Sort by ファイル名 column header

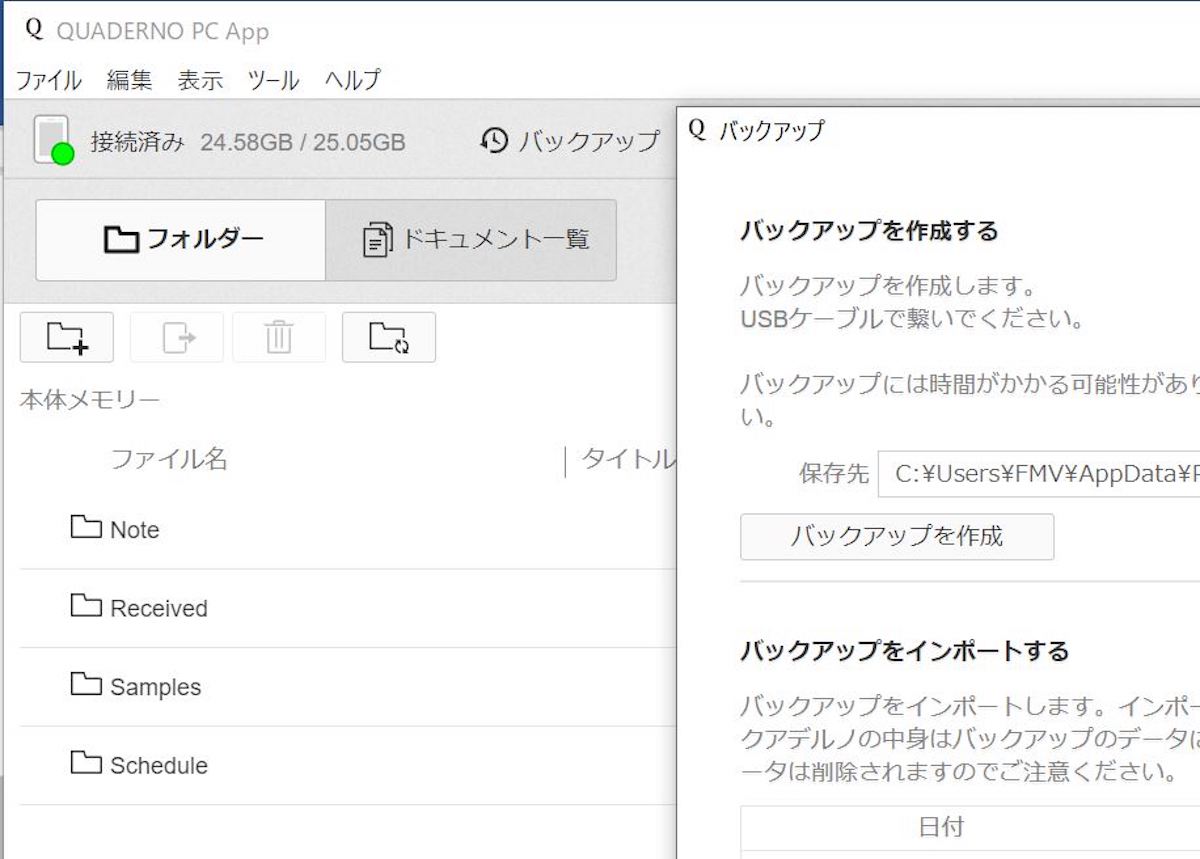click(x=168, y=459)
